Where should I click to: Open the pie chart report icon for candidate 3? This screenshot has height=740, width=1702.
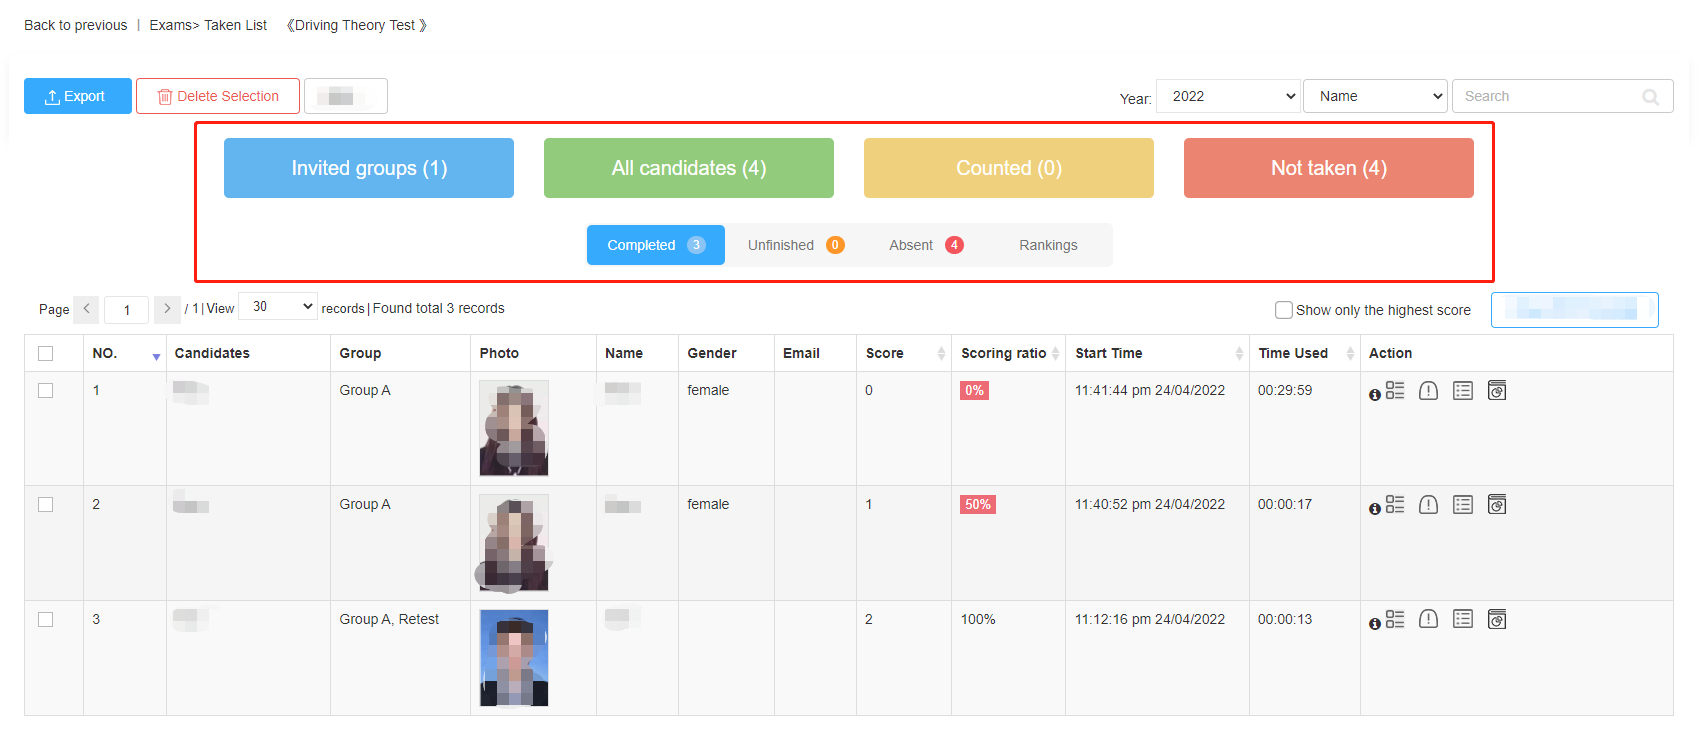(1496, 620)
